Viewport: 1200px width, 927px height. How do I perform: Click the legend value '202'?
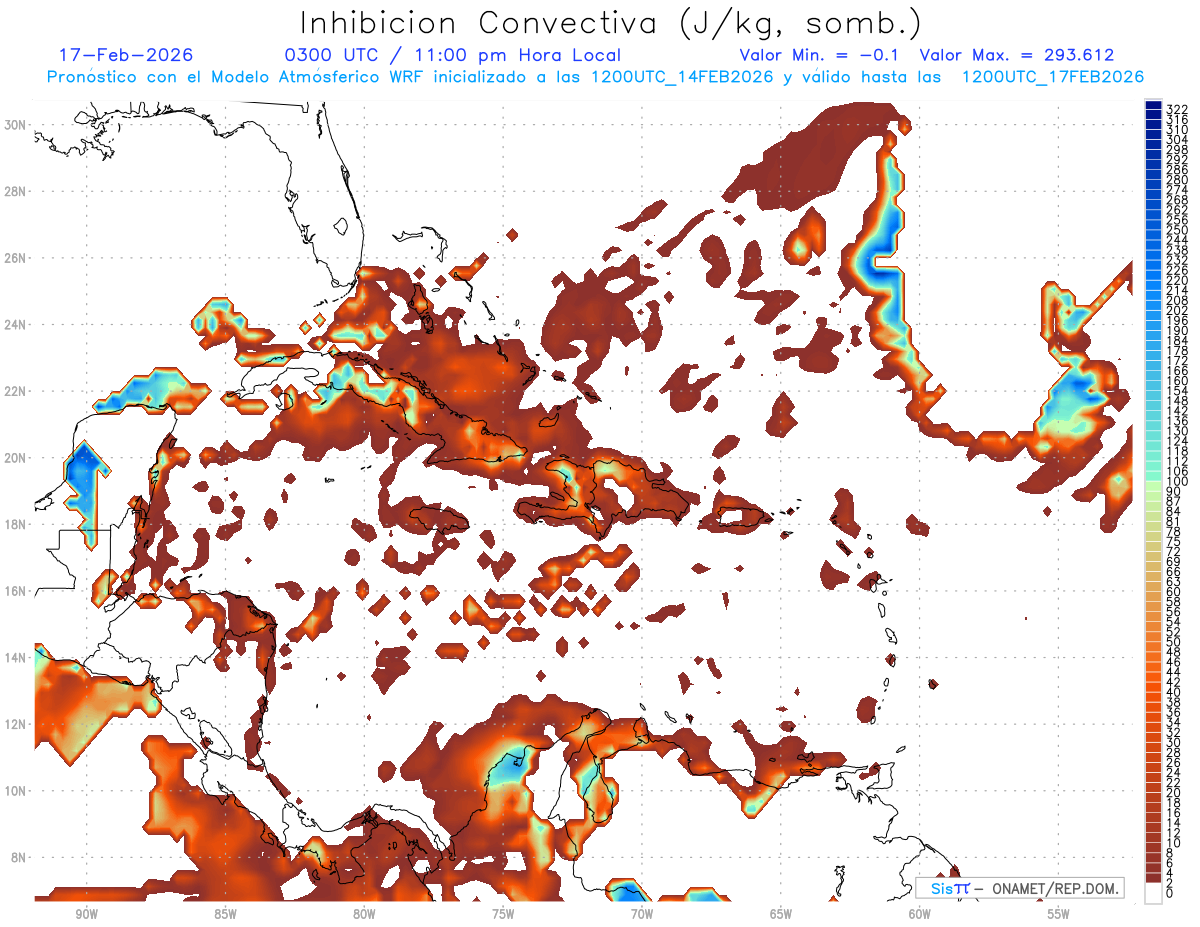pyautogui.click(x=1177, y=310)
